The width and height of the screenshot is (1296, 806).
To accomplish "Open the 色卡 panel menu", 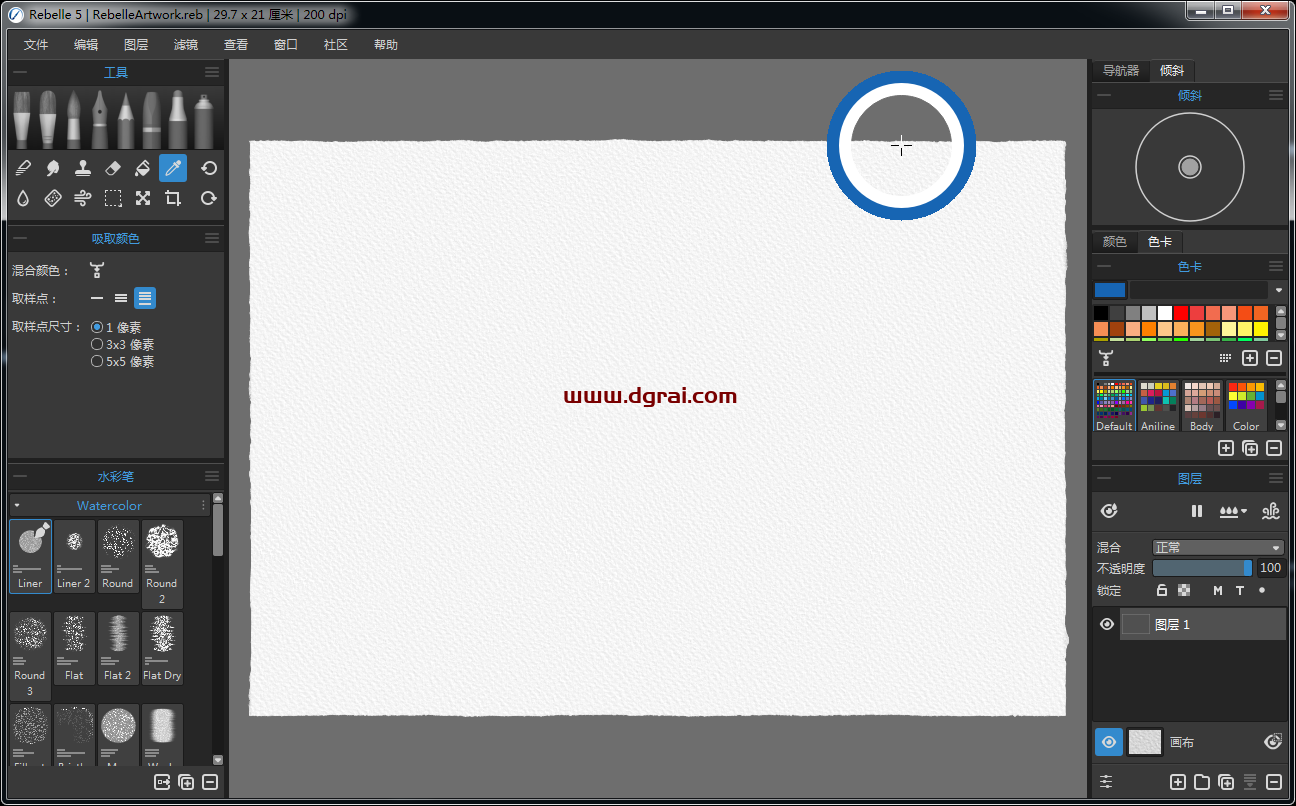I will coord(1276,266).
